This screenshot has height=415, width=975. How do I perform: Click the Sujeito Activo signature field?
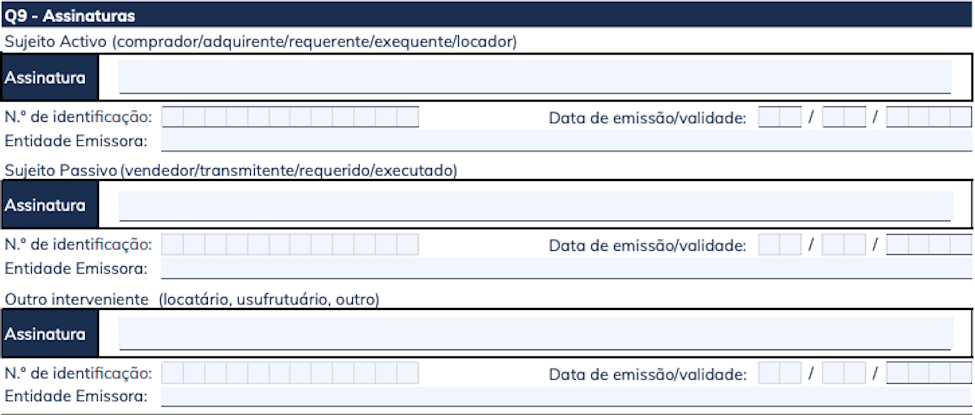535,77
